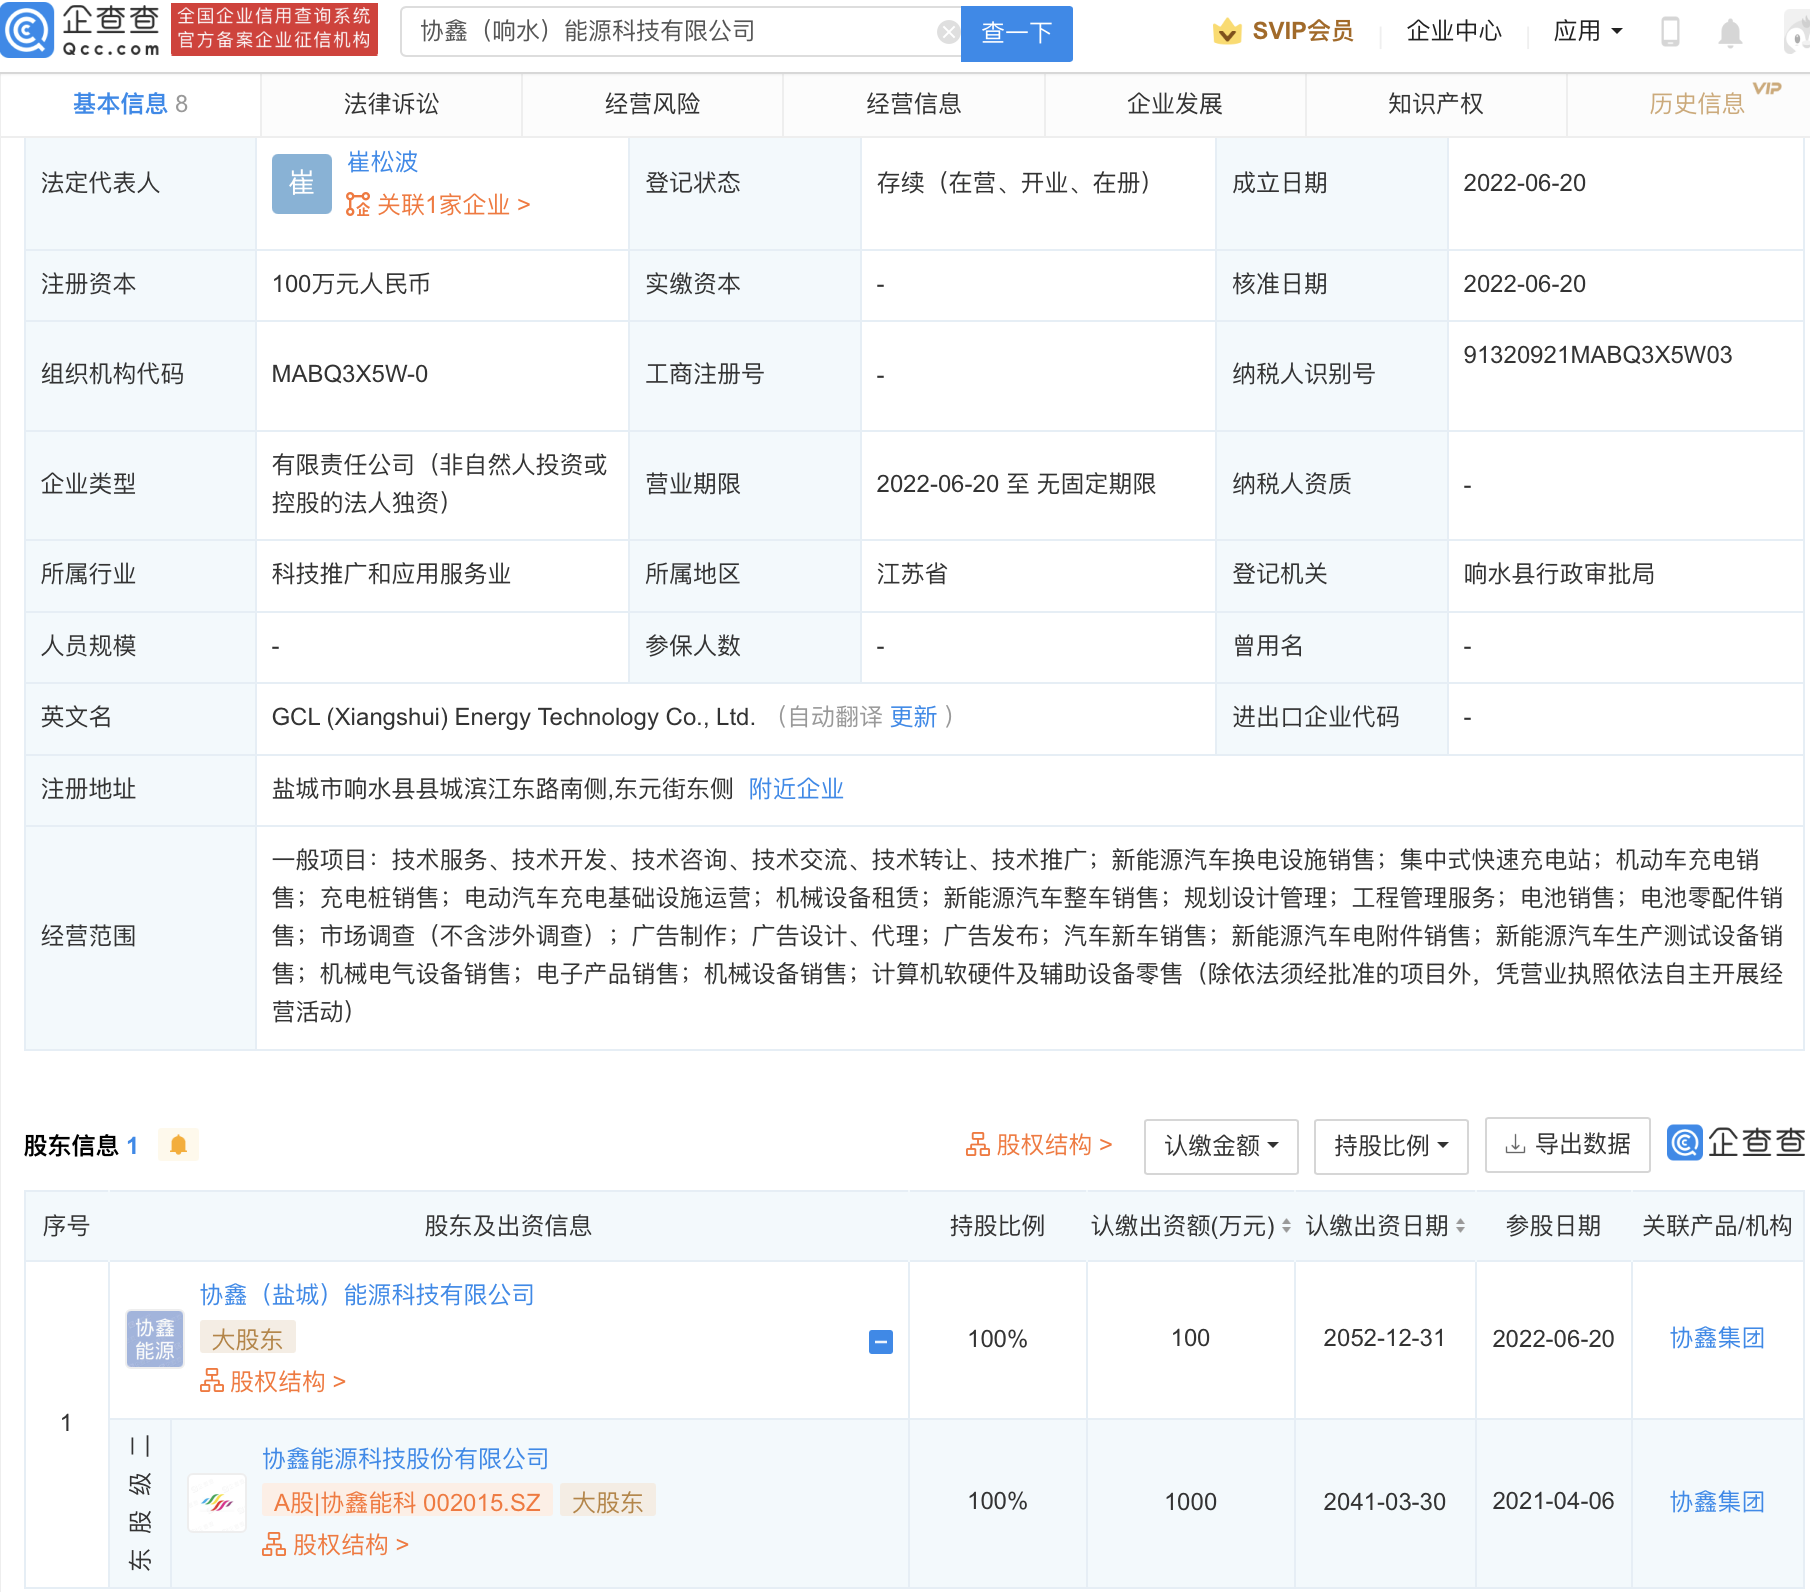Clear the search box using the x icon
Viewport: 1810px width, 1592px height.
pos(946,31)
